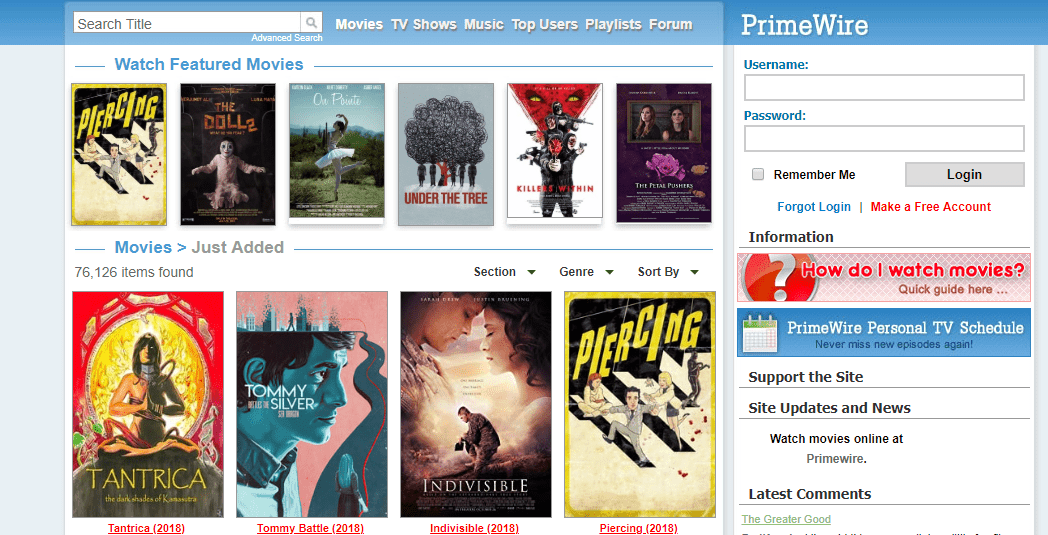This screenshot has width=1048, height=535.
Task: Click into the Username field
Action: [x=884, y=88]
